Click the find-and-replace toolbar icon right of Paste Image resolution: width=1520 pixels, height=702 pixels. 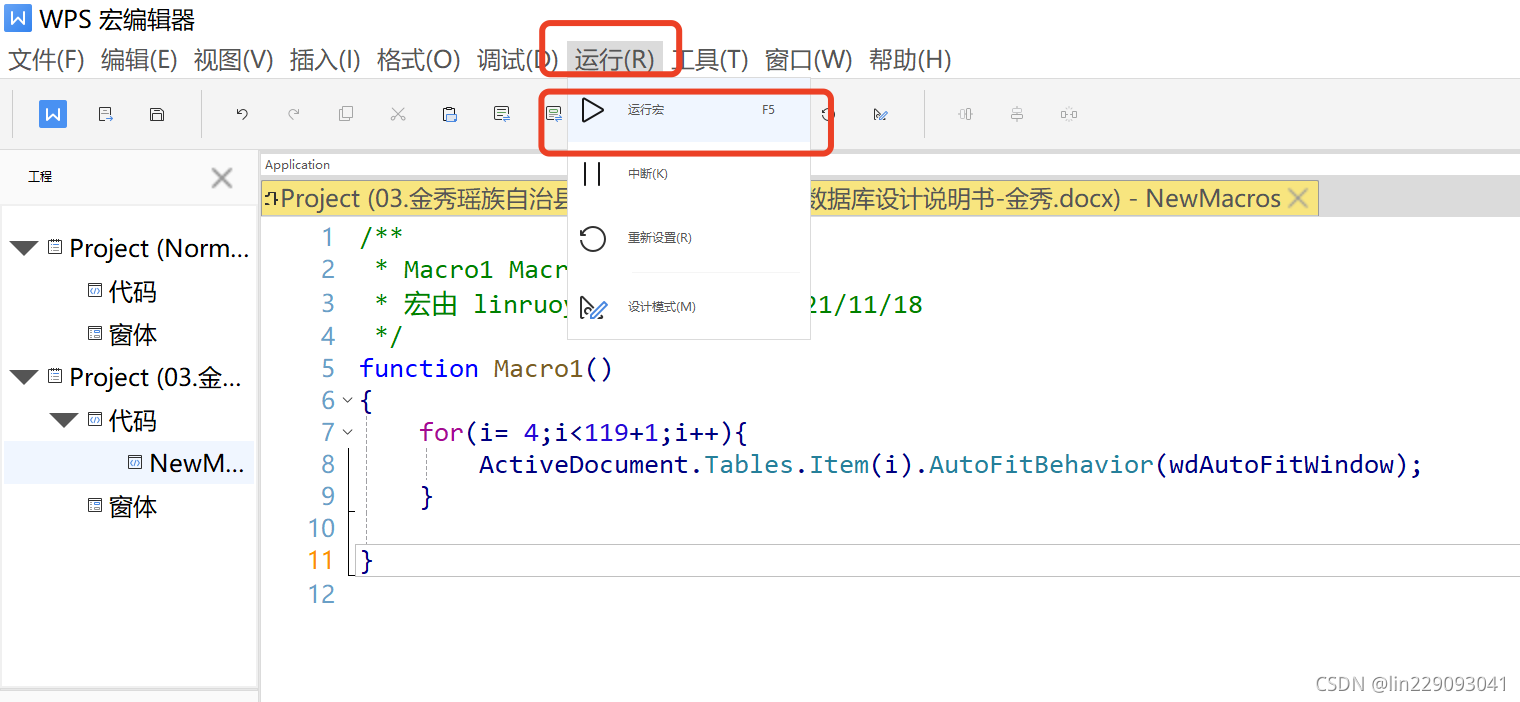502,114
